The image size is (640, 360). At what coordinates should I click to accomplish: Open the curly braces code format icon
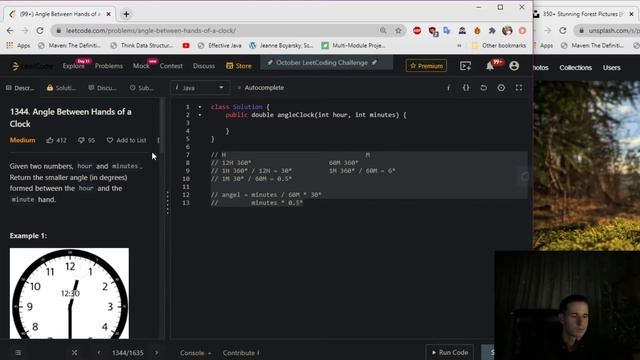click(x=466, y=87)
